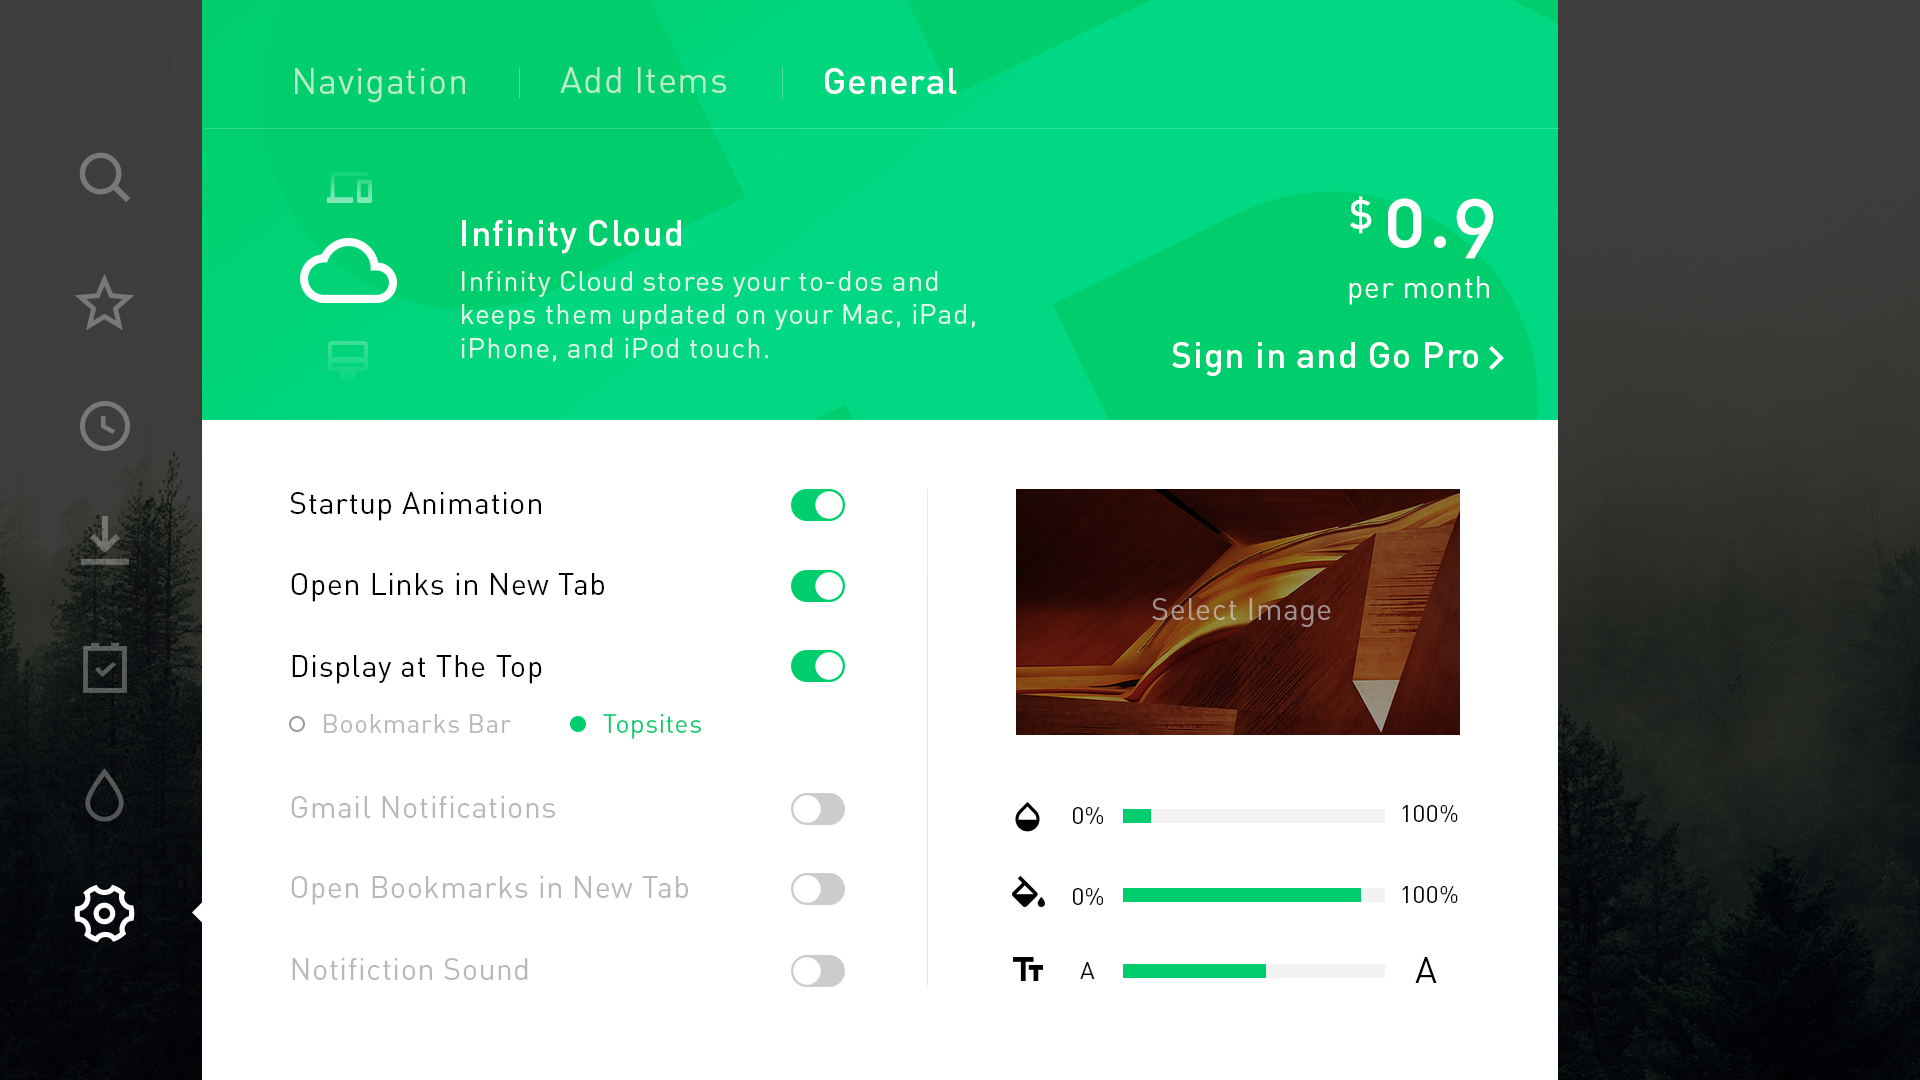Disable the Startup Animation toggle
1920x1080 pixels.
[817, 505]
